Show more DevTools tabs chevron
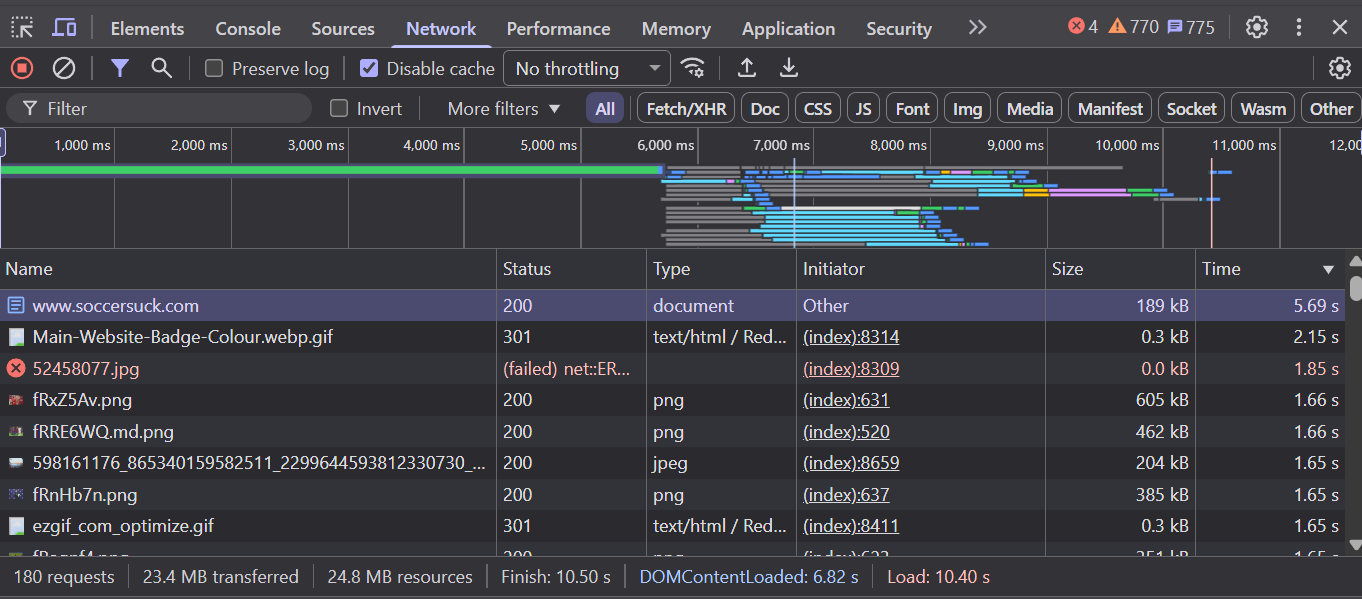 pyautogui.click(x=977, y=28)
